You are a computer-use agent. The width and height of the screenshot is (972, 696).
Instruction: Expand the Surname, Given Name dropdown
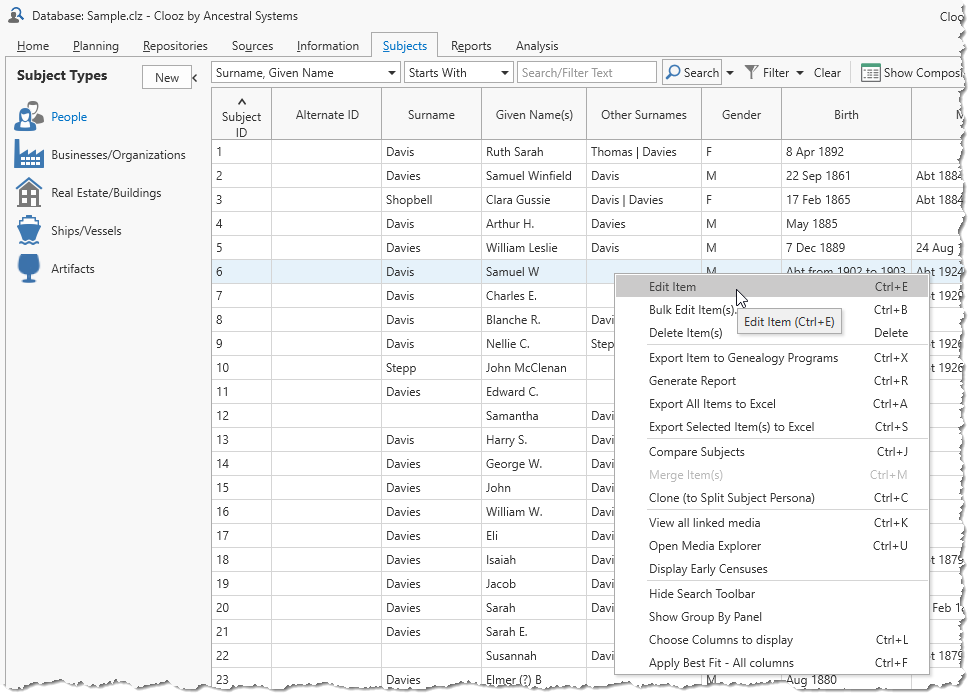391,73
